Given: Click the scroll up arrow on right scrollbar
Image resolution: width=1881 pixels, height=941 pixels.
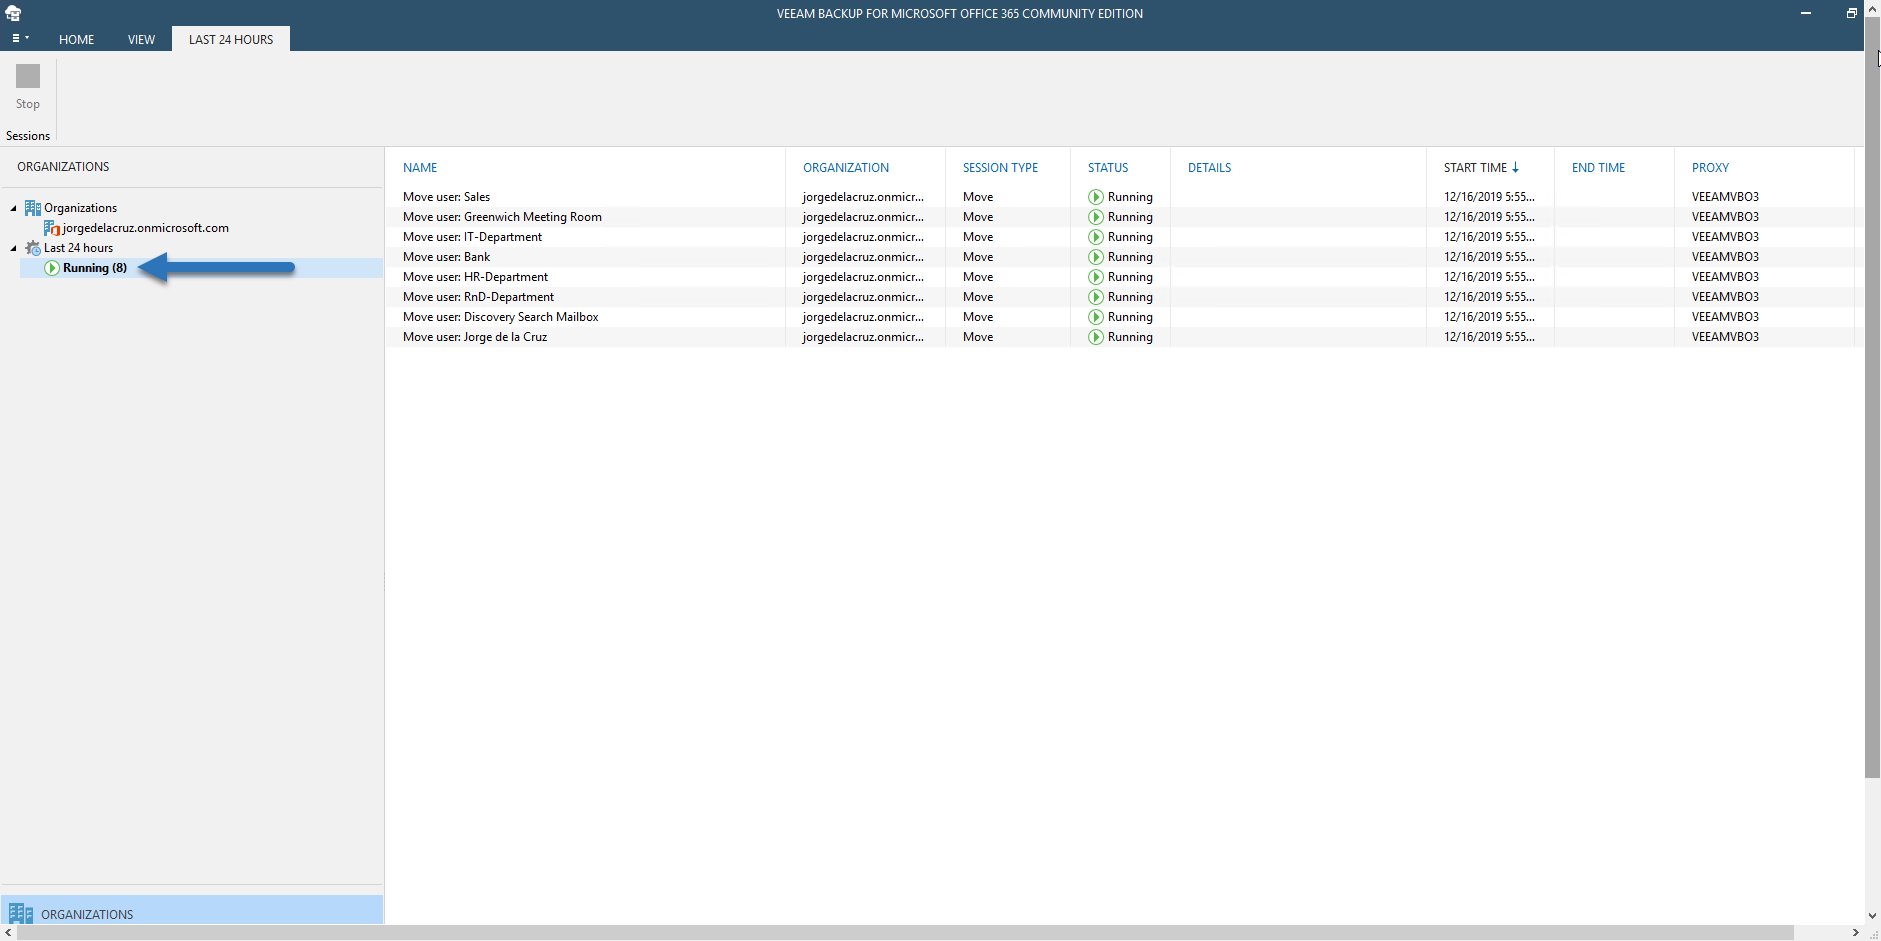Looking at the screenshot, I should click(x=1872, y=9).
